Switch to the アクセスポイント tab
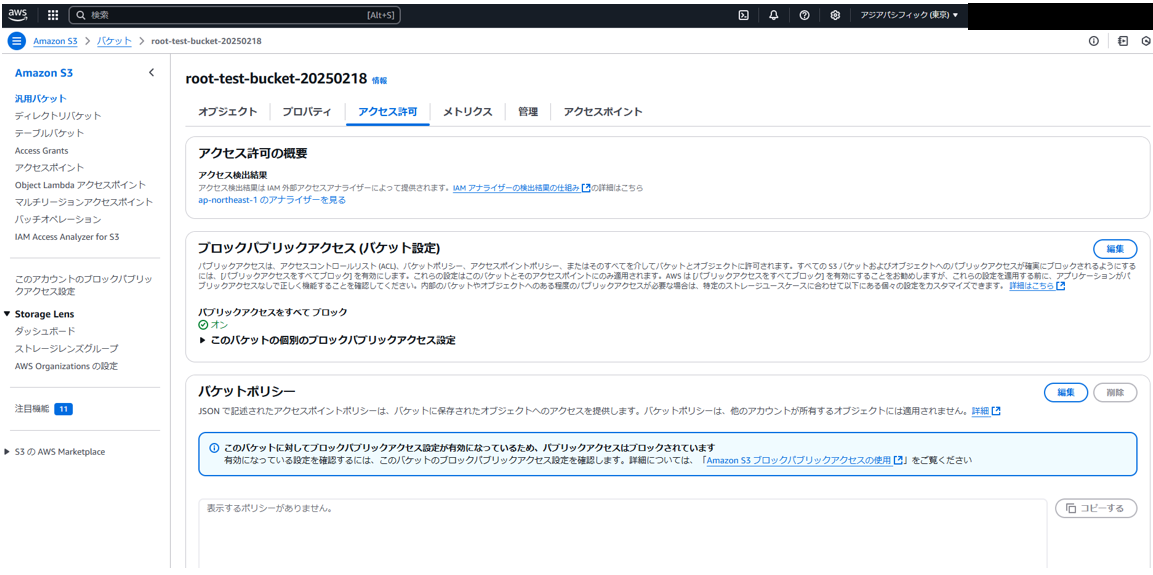 603,112
